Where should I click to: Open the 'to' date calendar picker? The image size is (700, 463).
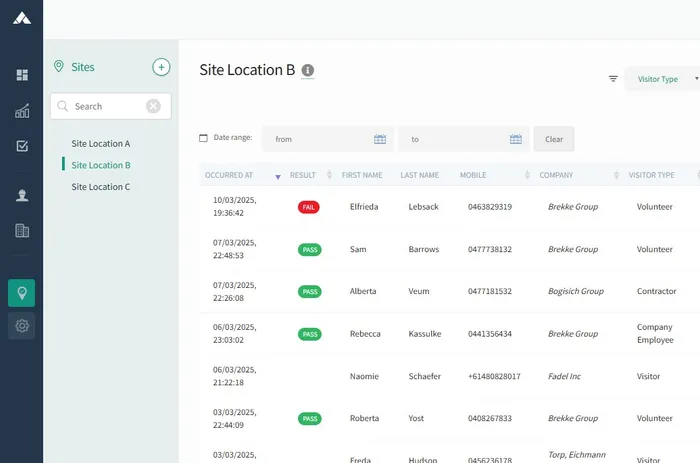tap(516, 139)
